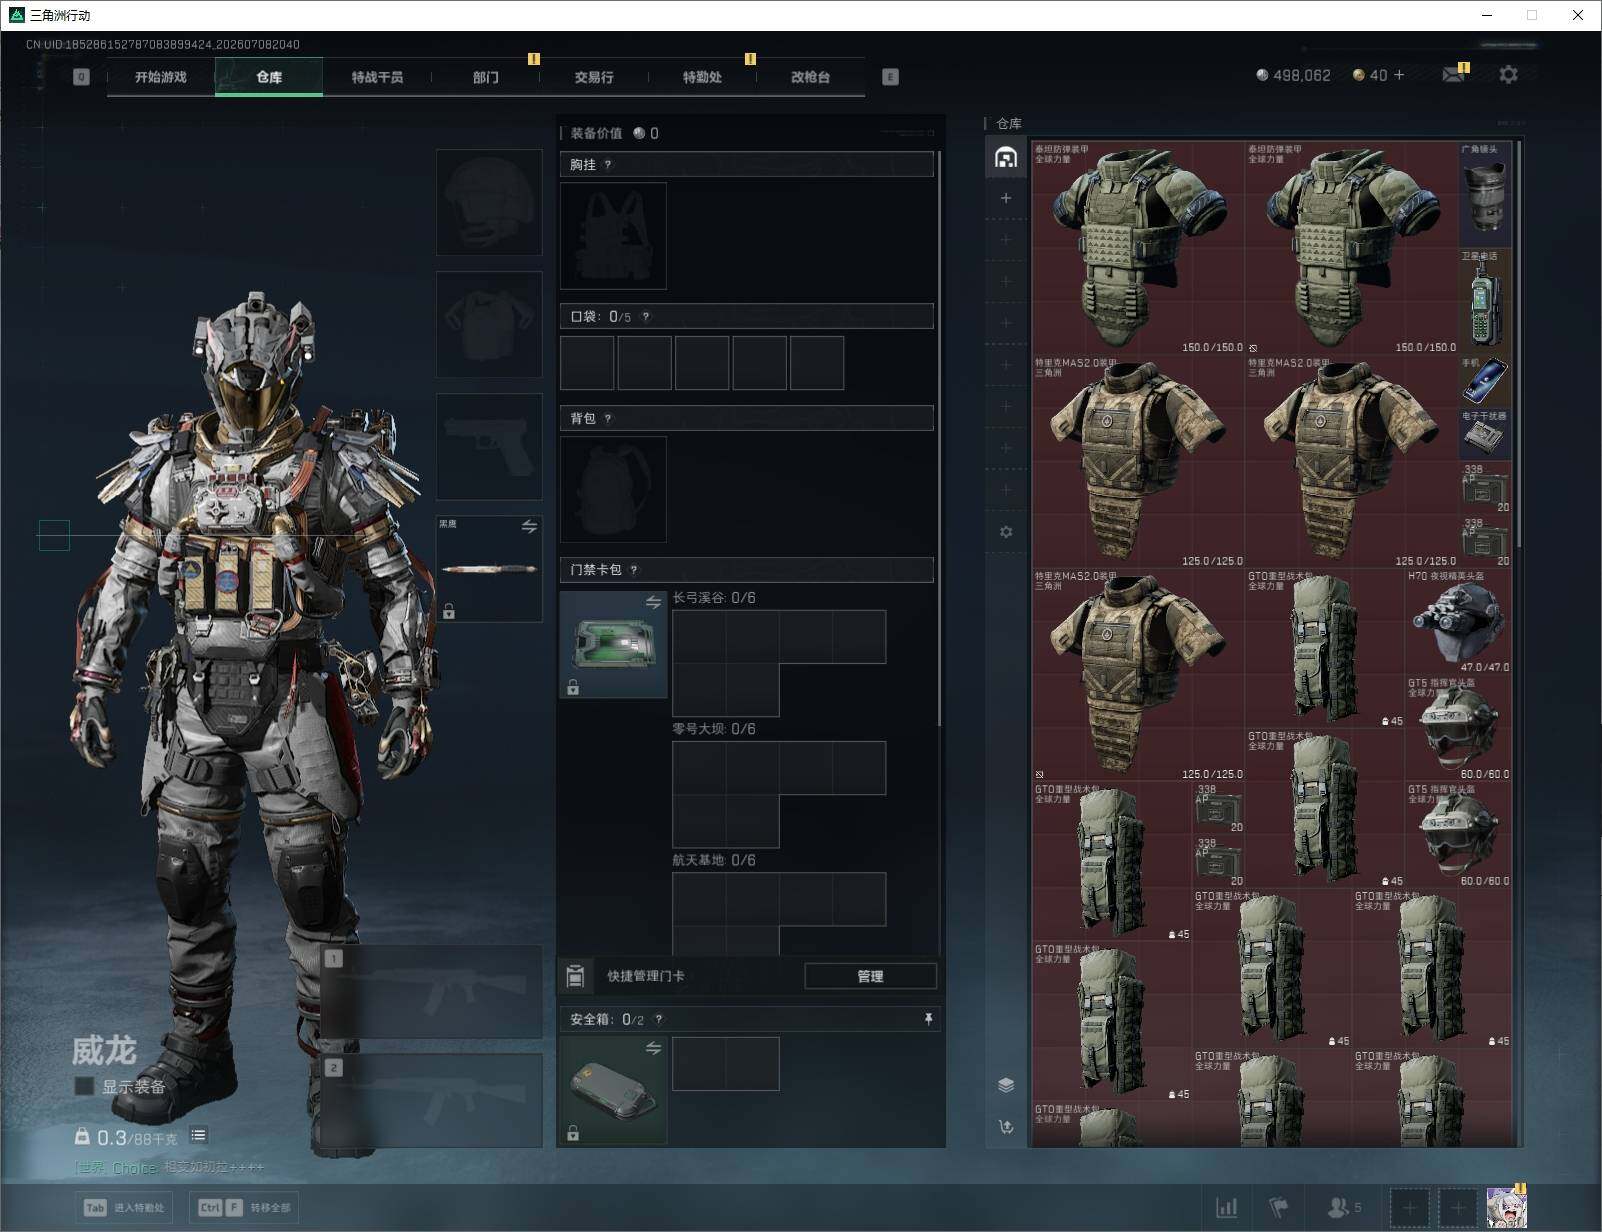The width and height of the screenshot is (1602, 1232).
Task: Click the 管理 button
Action: tap(870, 976)
